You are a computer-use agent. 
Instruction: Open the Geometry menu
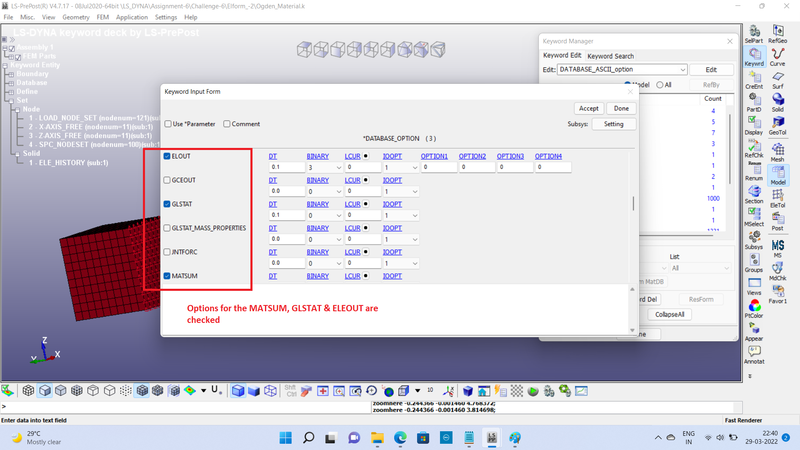coord(76,17)
